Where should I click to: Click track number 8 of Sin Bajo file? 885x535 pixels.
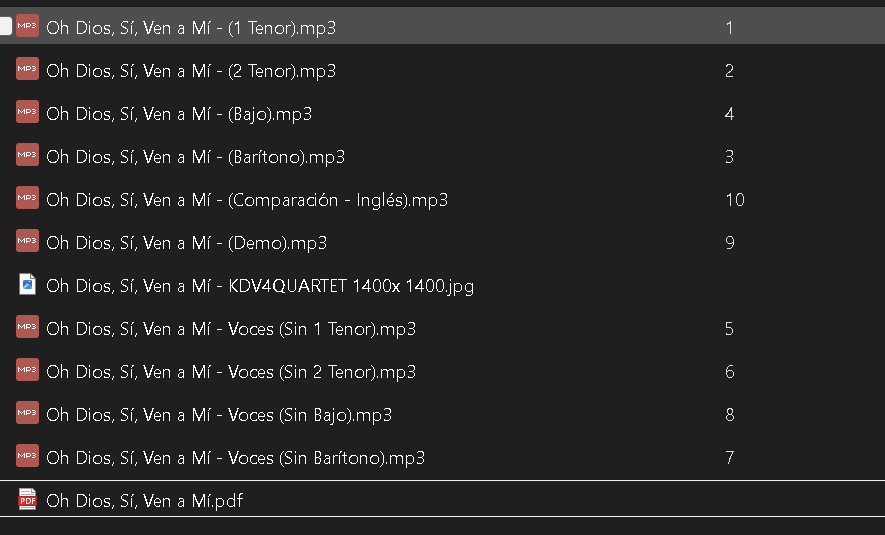click(730, 415)
